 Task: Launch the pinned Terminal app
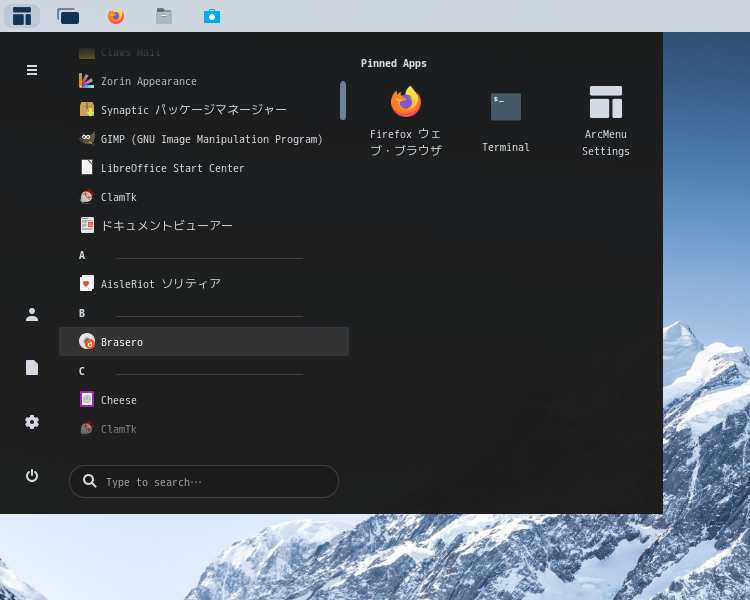(x=506, y=121)
